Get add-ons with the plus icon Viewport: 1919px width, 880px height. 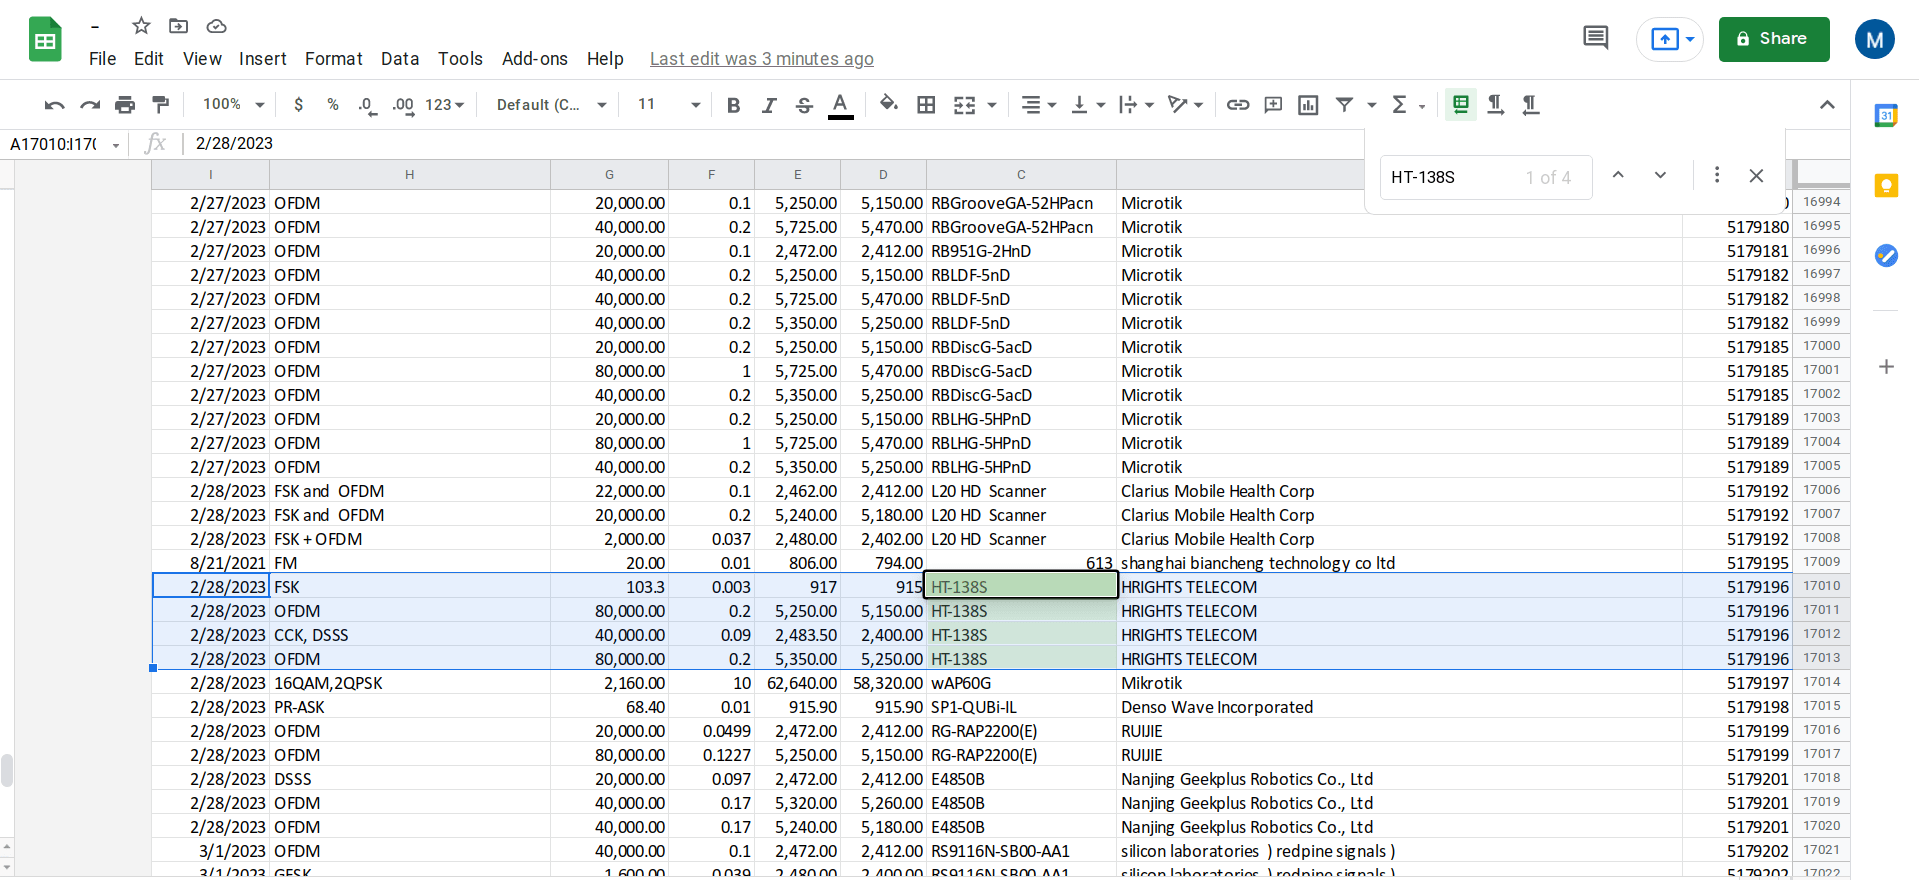pyautogui.click(x=1886, y=367)
